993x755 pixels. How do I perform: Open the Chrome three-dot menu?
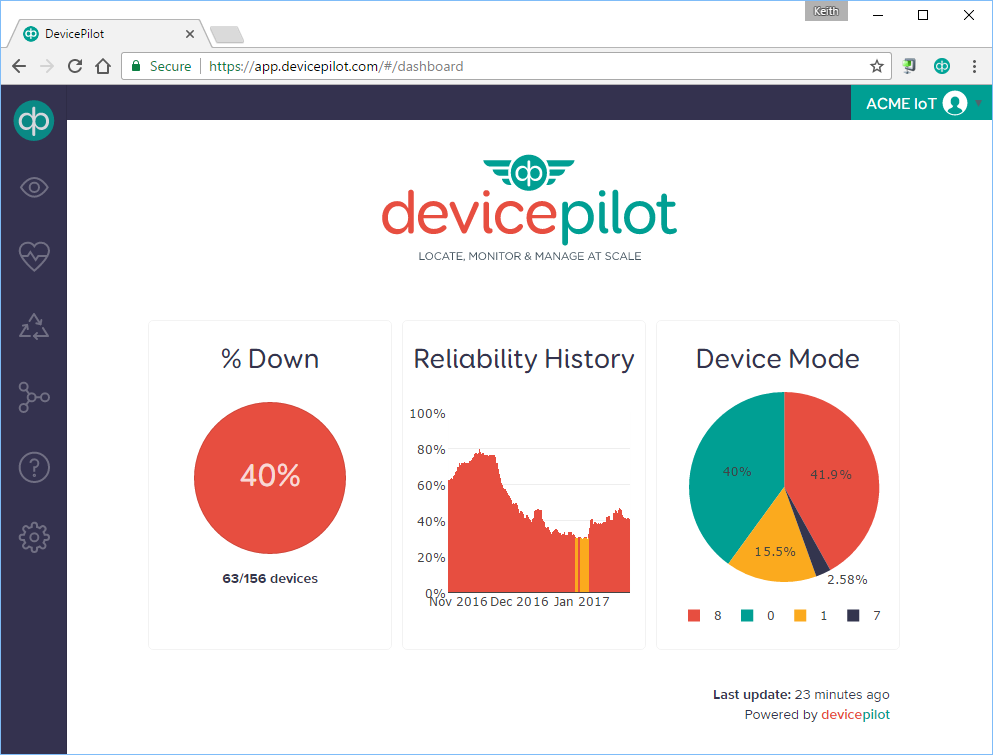[974, 66]
